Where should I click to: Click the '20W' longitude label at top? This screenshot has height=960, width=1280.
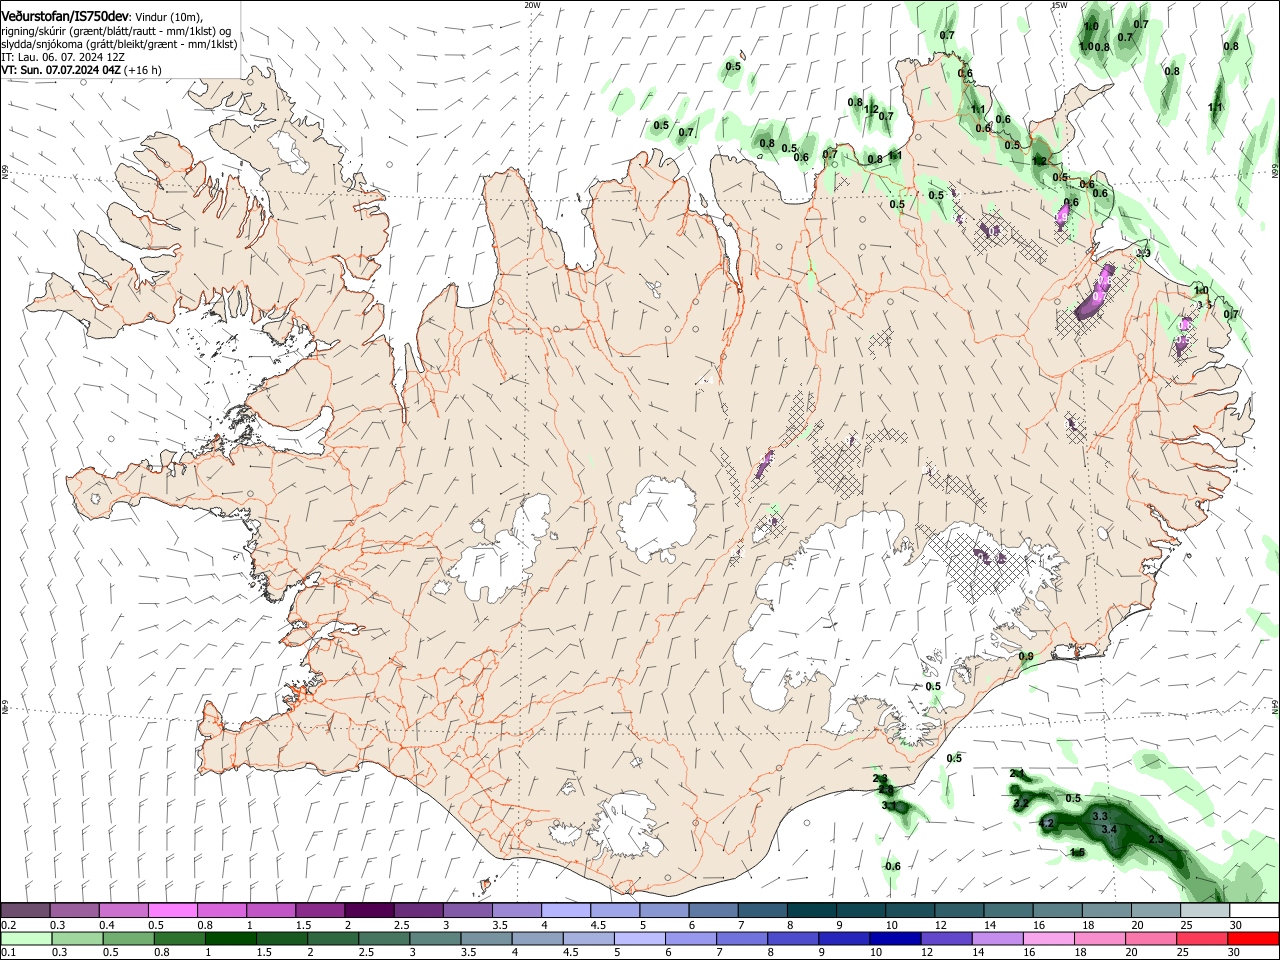tap(532, 5)
